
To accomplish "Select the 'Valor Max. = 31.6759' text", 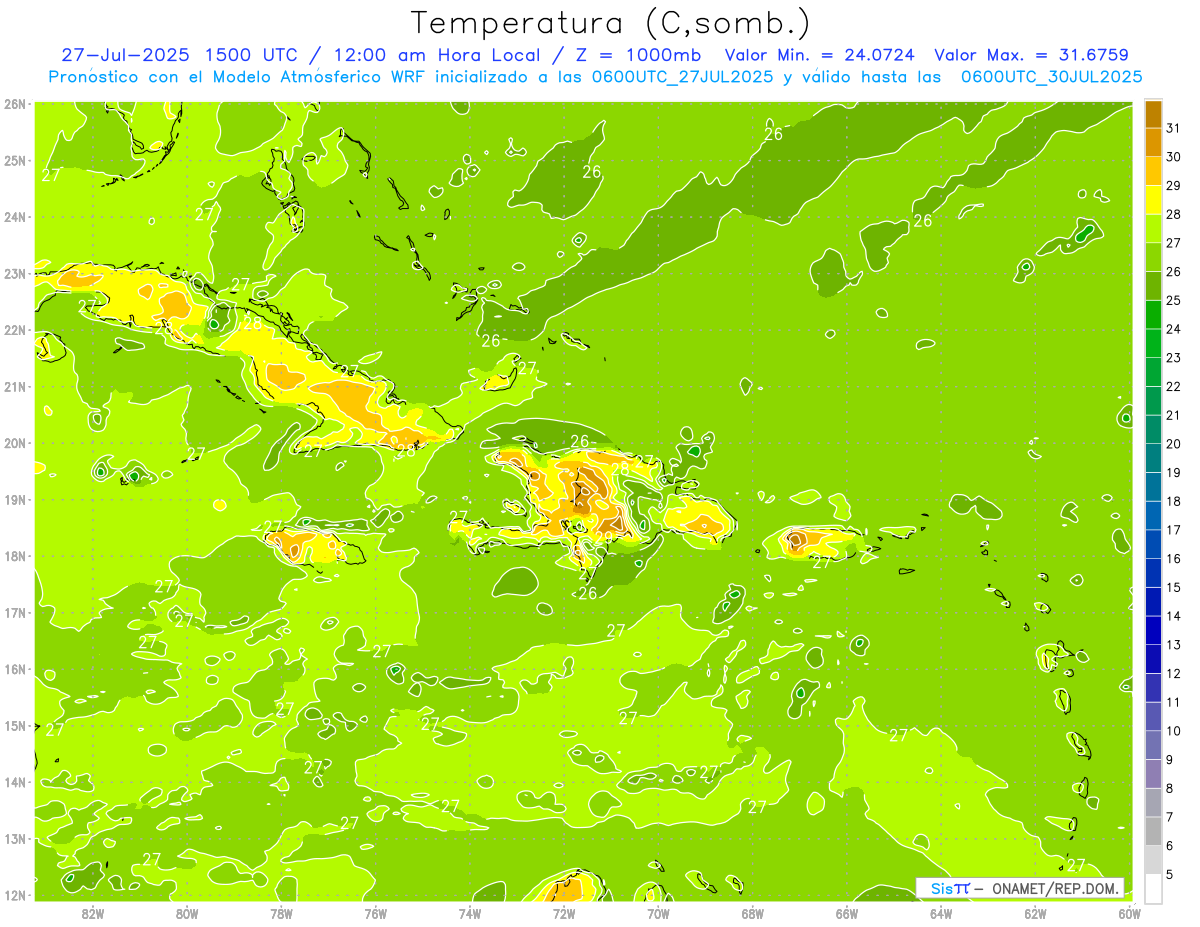I will pos(1031,55).
